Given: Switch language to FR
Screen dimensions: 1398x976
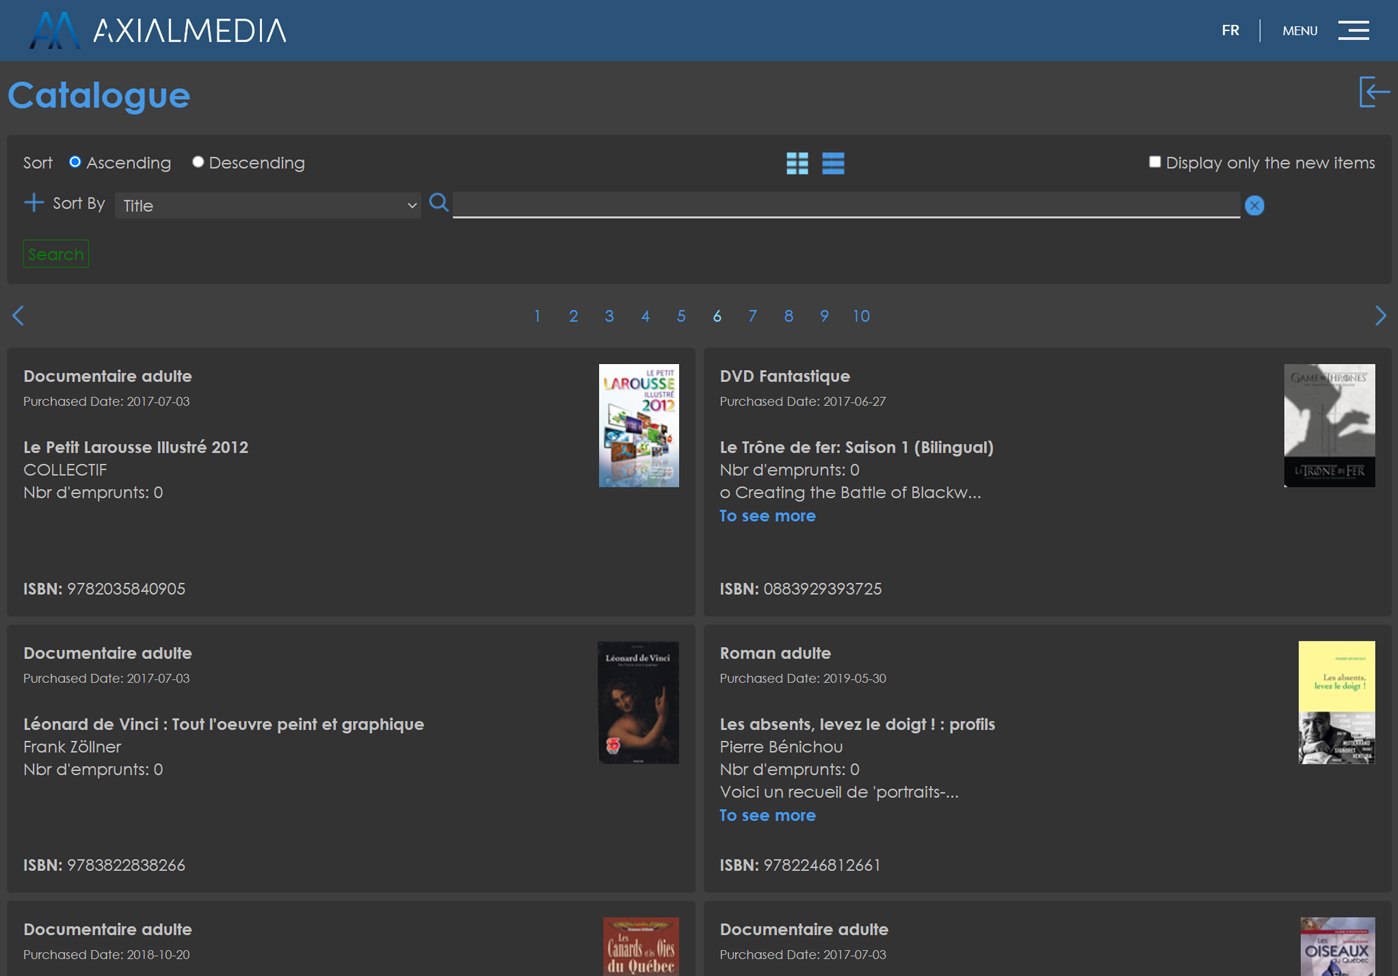Looking at the screenshot, I should pos(1230,30).
